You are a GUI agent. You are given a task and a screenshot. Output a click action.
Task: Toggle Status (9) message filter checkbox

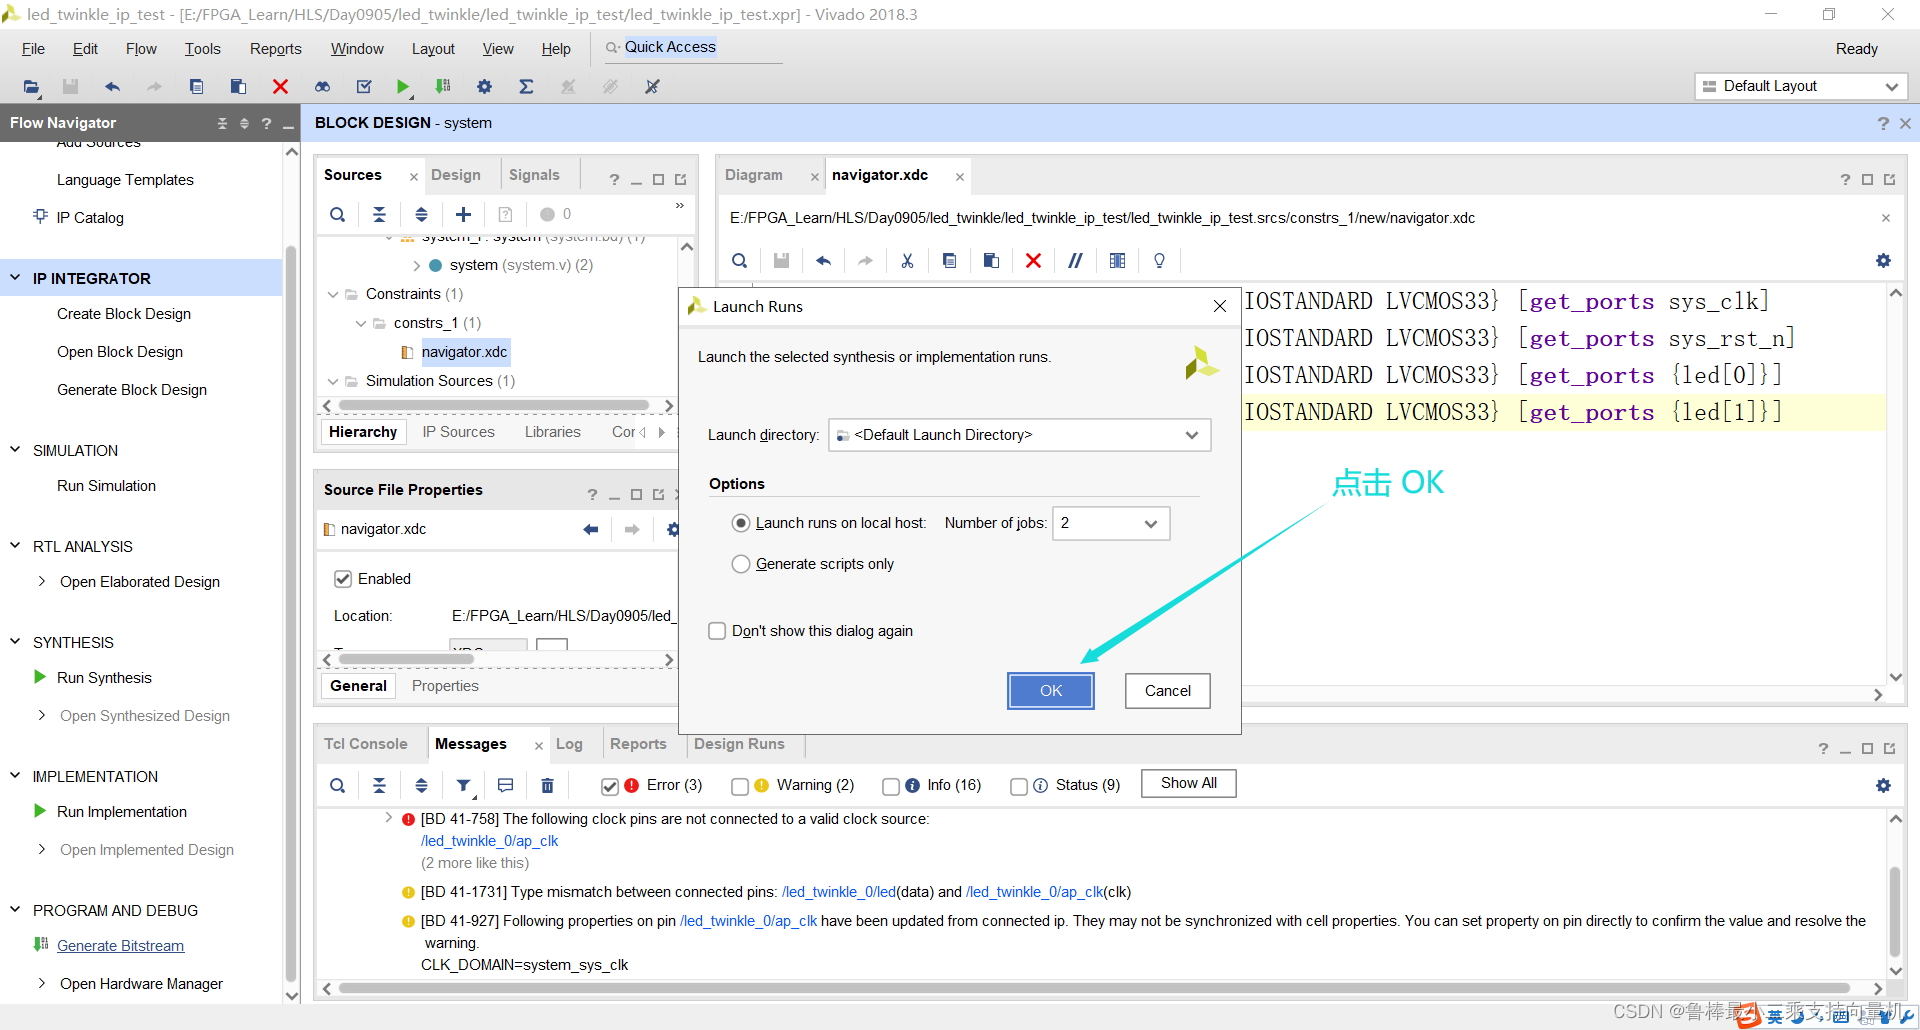click(1019, 787)
